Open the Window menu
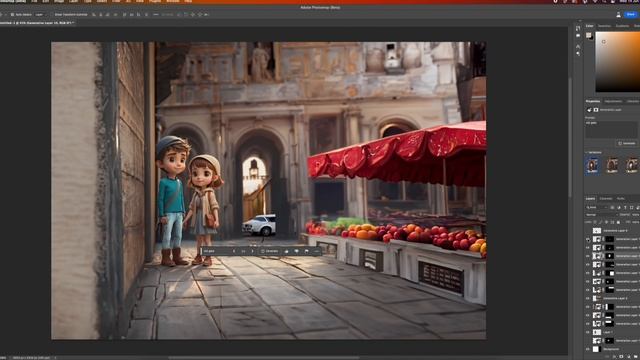This screenshot has height=360, width=640. pos(173,1)
